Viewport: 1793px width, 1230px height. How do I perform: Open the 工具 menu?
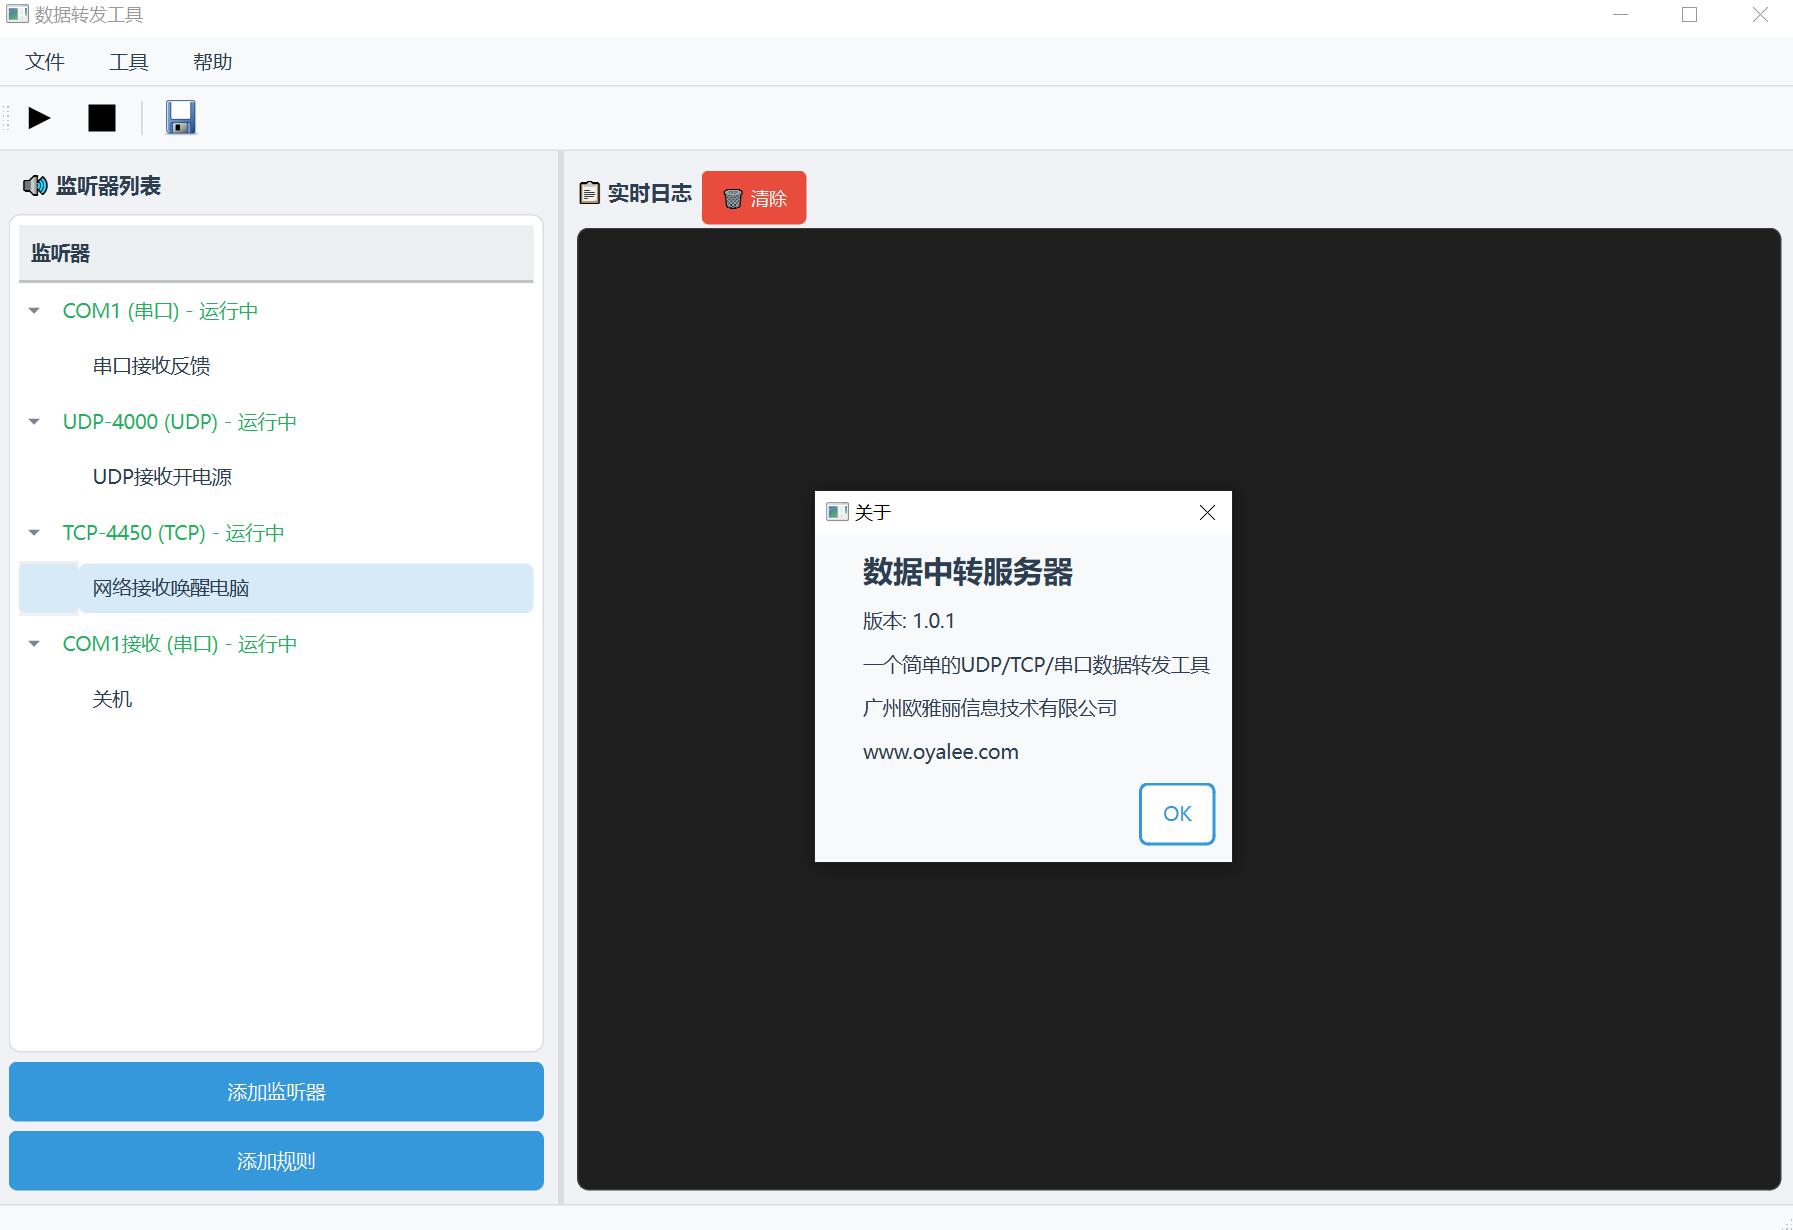tap(129, 62)
